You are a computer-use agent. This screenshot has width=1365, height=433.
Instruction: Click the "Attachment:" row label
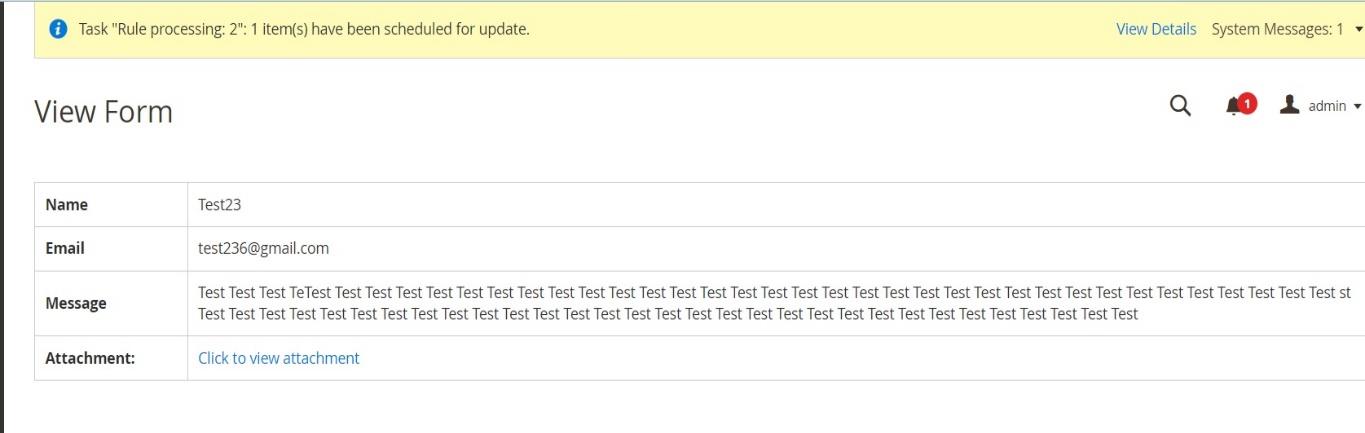(x=90, y=358)
